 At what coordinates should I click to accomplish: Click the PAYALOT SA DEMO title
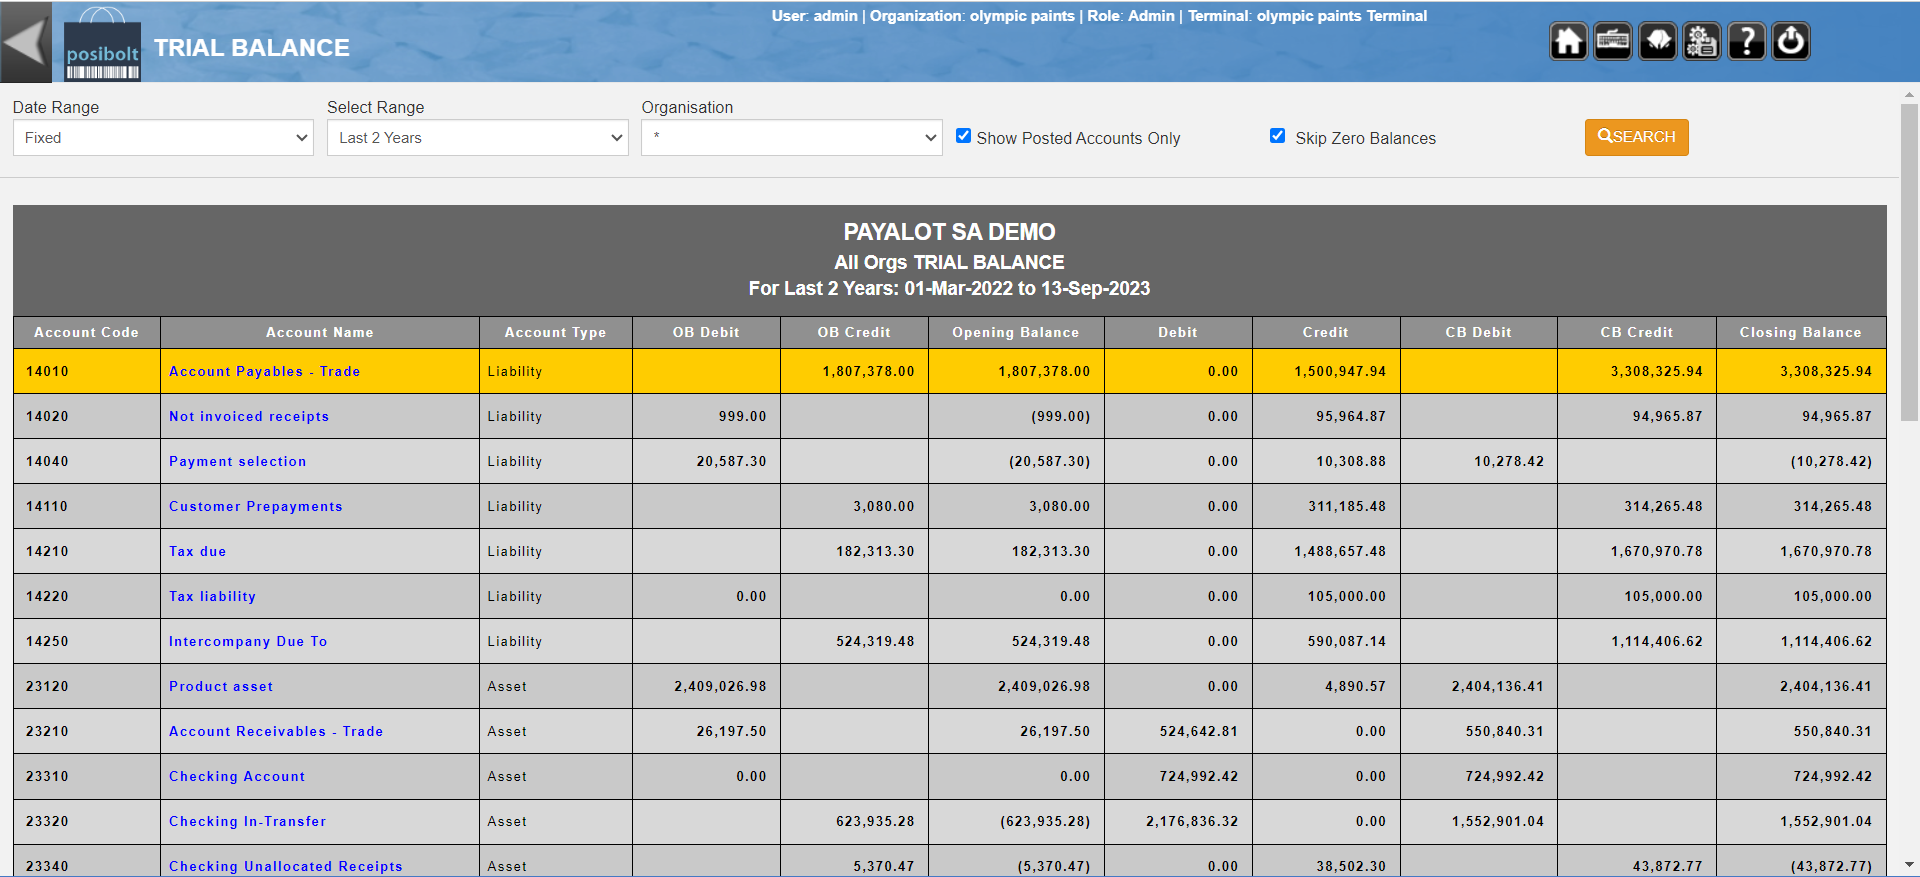tap(949, 232)
